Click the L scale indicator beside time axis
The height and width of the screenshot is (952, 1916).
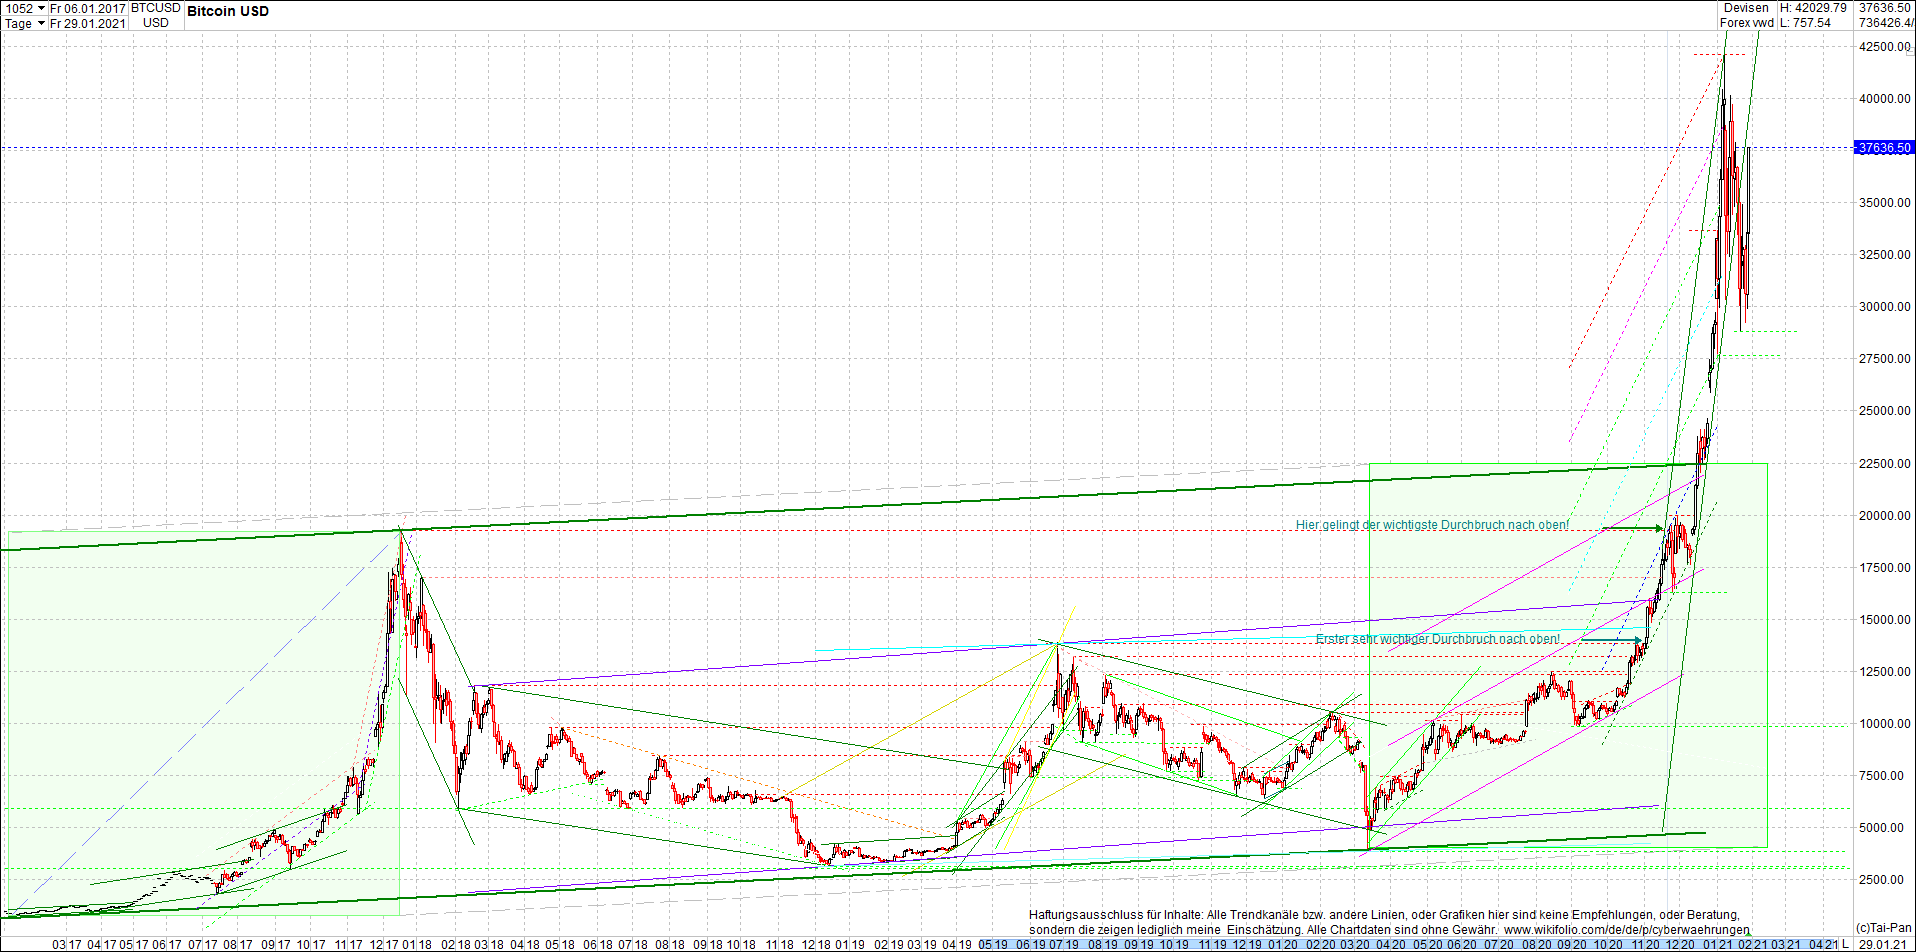coord(1846,944)
